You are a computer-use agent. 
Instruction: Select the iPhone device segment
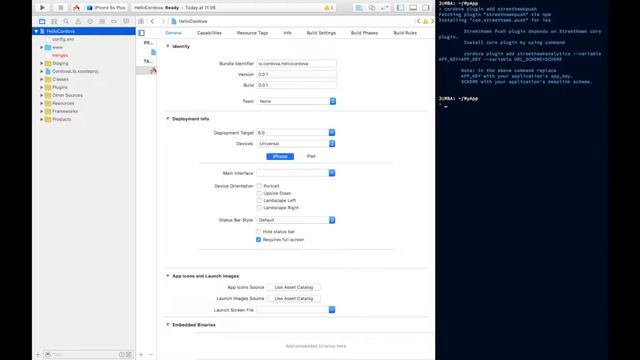[x=280, y=156]
